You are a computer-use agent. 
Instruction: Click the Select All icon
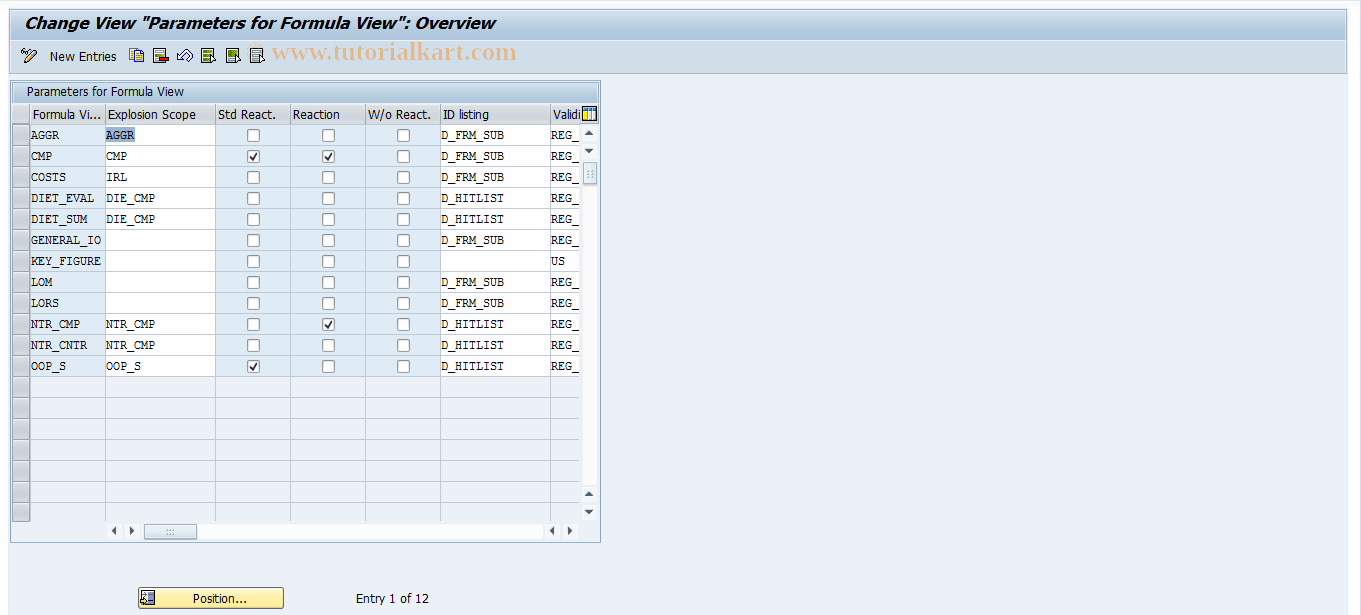(x=209, y=56)
